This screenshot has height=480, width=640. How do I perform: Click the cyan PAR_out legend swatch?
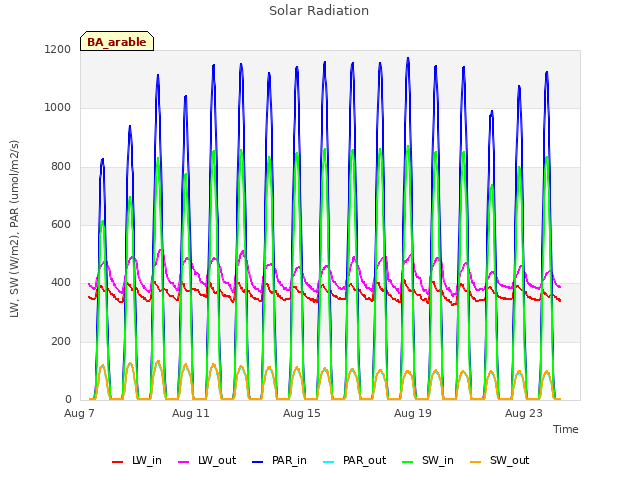point(329,462)
